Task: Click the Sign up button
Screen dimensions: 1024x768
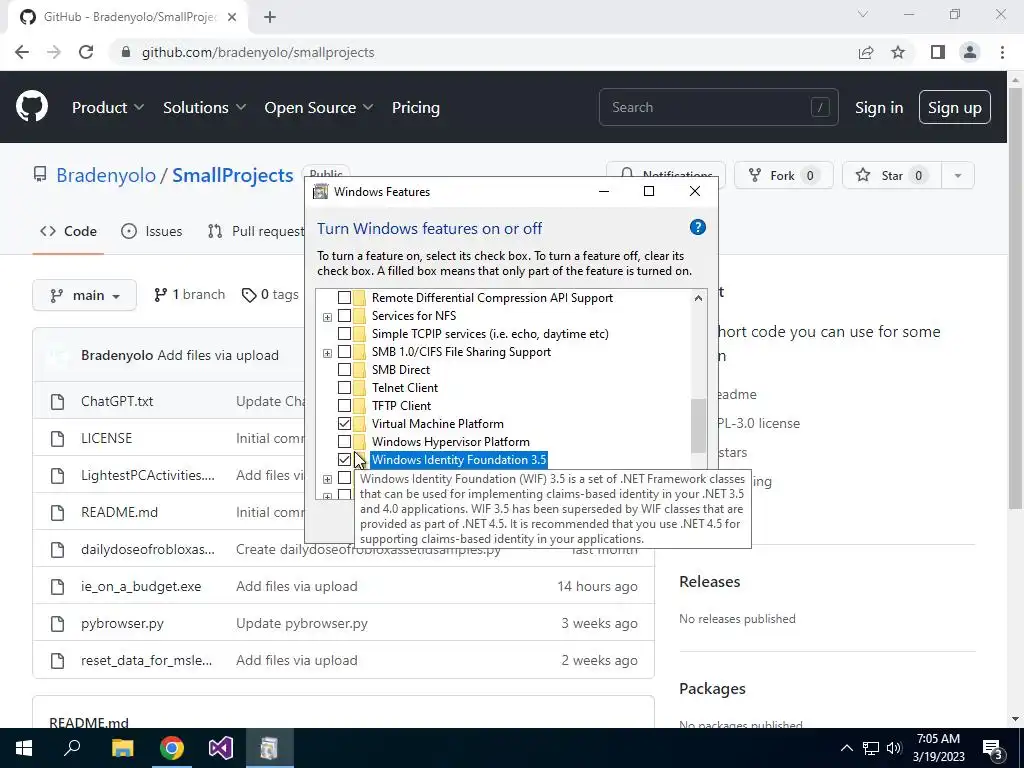Action: click(x=954, y=107)
